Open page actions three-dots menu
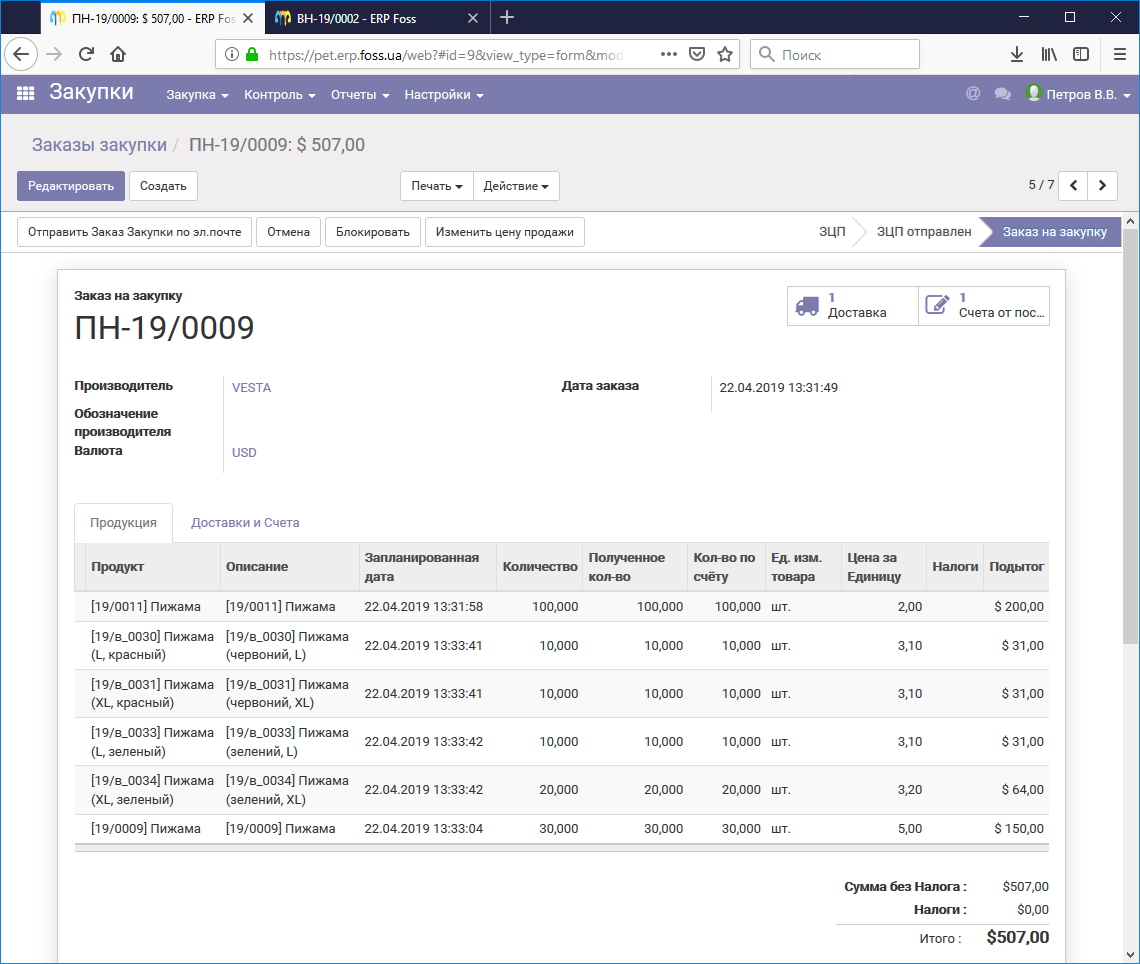The width and height of the screenshot is (1140, 964). [669, 55]
